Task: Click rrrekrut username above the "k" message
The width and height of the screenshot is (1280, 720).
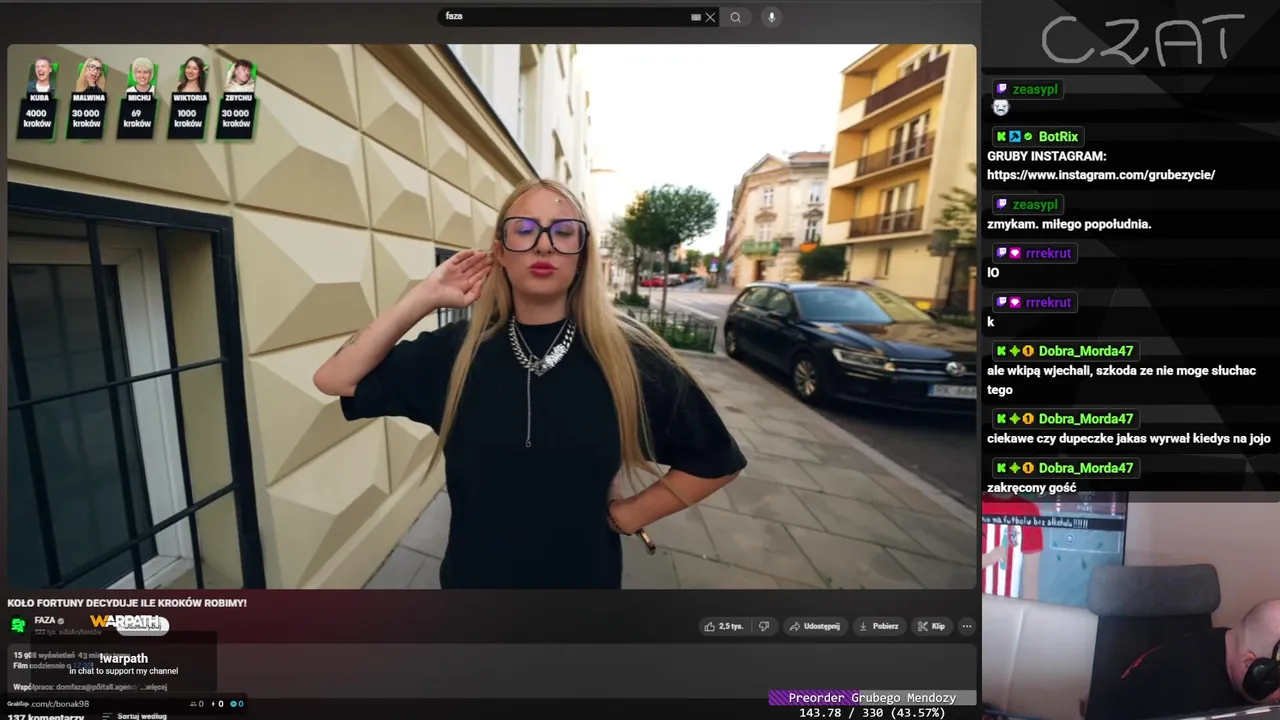Action: 1048,302
